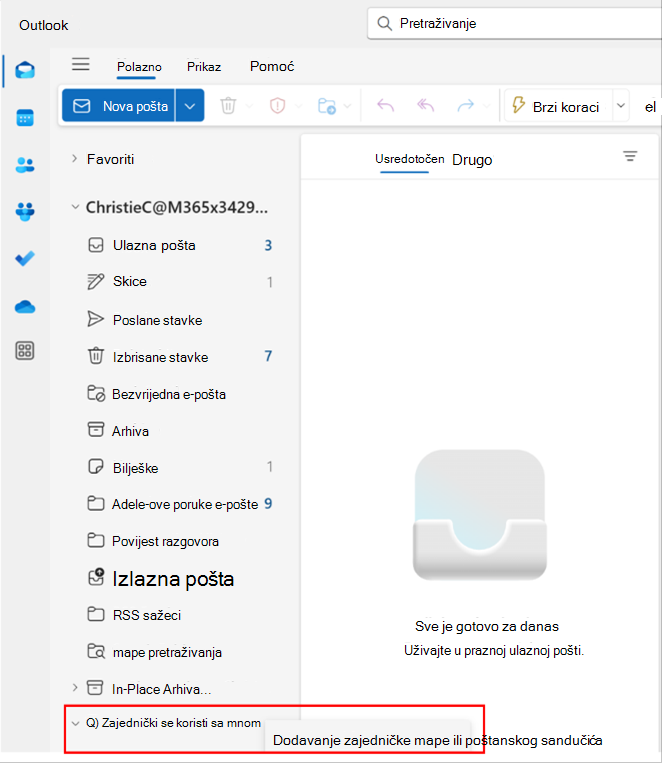Viewport: 662px width, 763px height.
Task: Collapse the Zajednički se koristi sa mnom section
Action: point(75,723)
